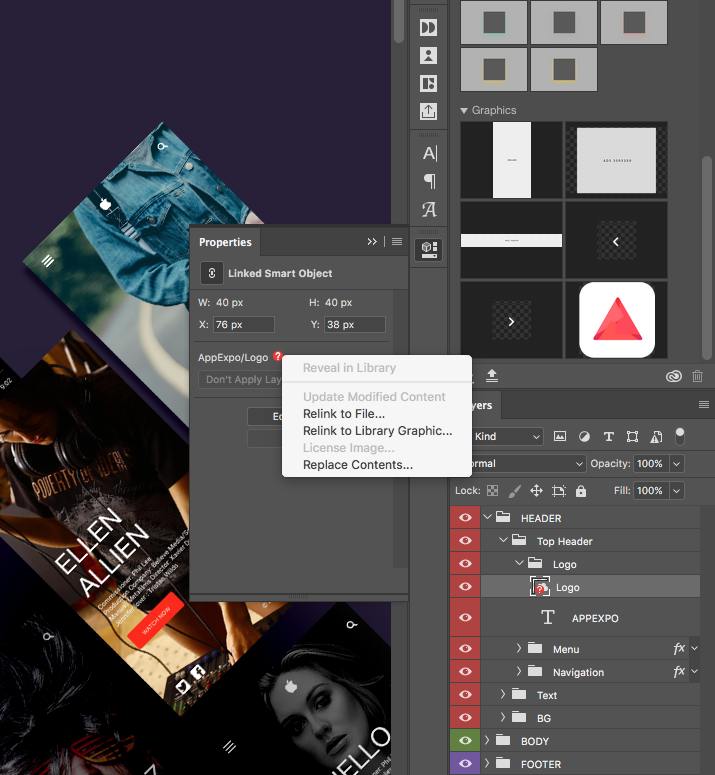Screen dimensions: 715x775
Task: Lock all padlock icon
Action: click(581, 491)
